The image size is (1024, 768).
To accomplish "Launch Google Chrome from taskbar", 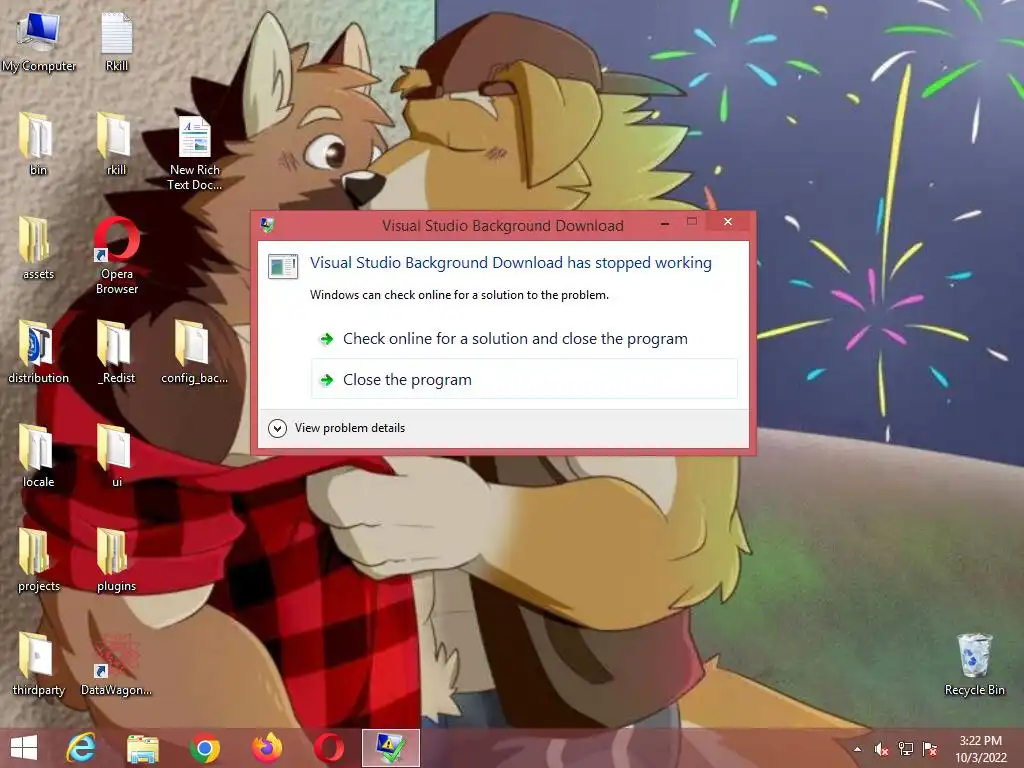I will pyautogui.click(x=204, y=748).
